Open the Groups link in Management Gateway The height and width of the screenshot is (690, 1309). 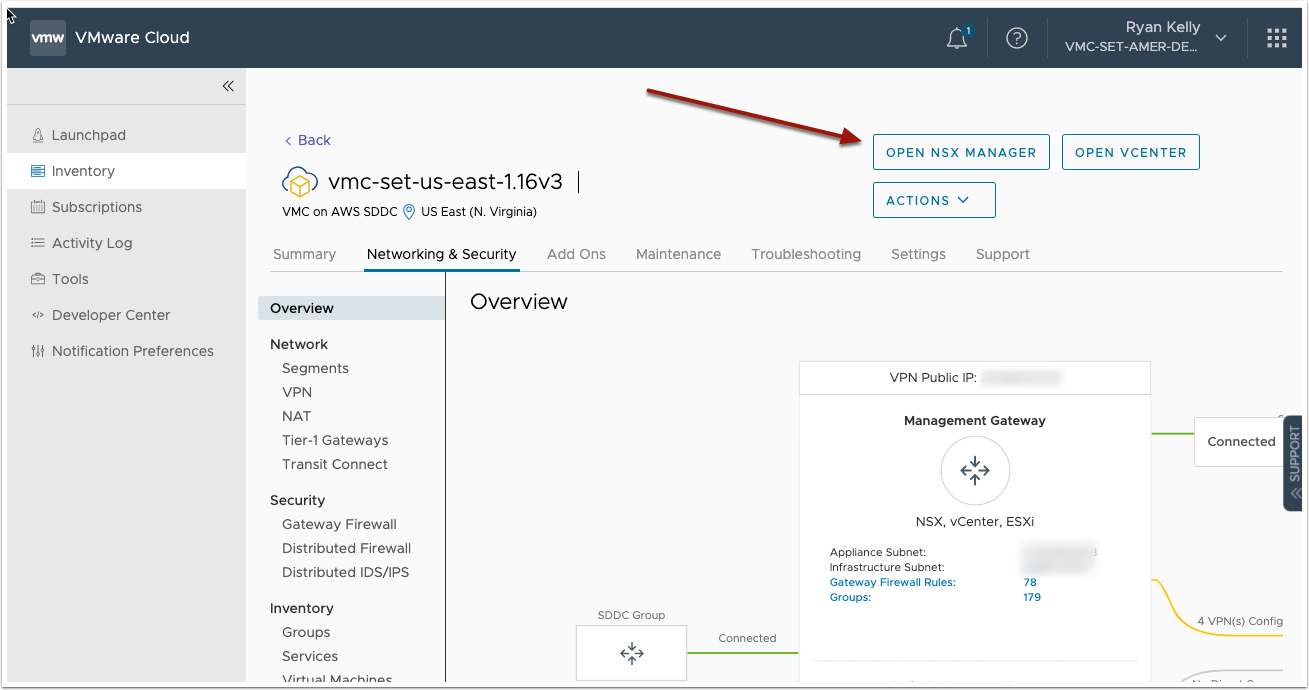850,597
